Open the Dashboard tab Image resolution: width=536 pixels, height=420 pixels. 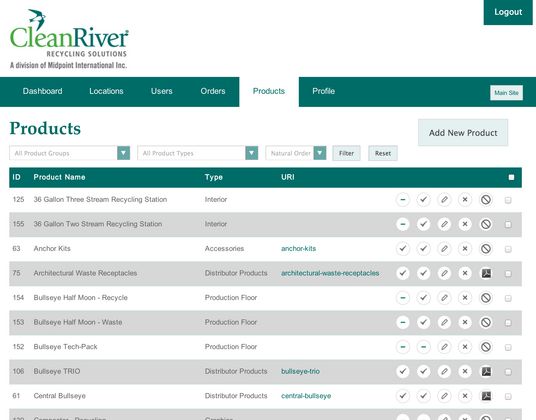(42, 91)
